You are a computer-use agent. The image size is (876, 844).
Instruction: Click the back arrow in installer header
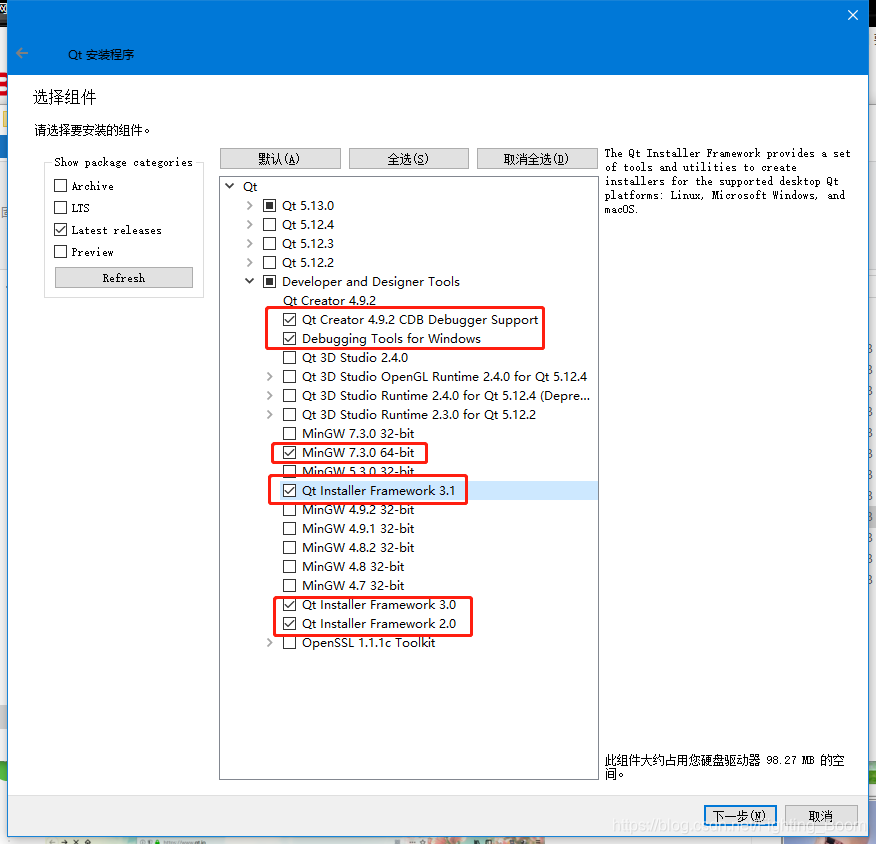pyautogui.click(x=22, y=53)
